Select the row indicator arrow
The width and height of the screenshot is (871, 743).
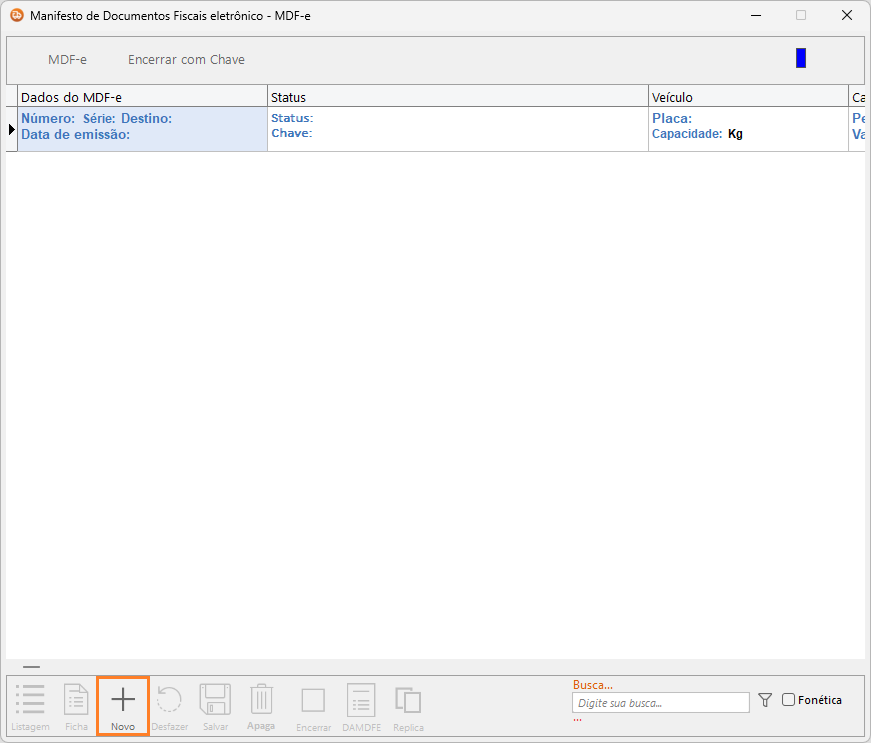click(x=12, y=129)
